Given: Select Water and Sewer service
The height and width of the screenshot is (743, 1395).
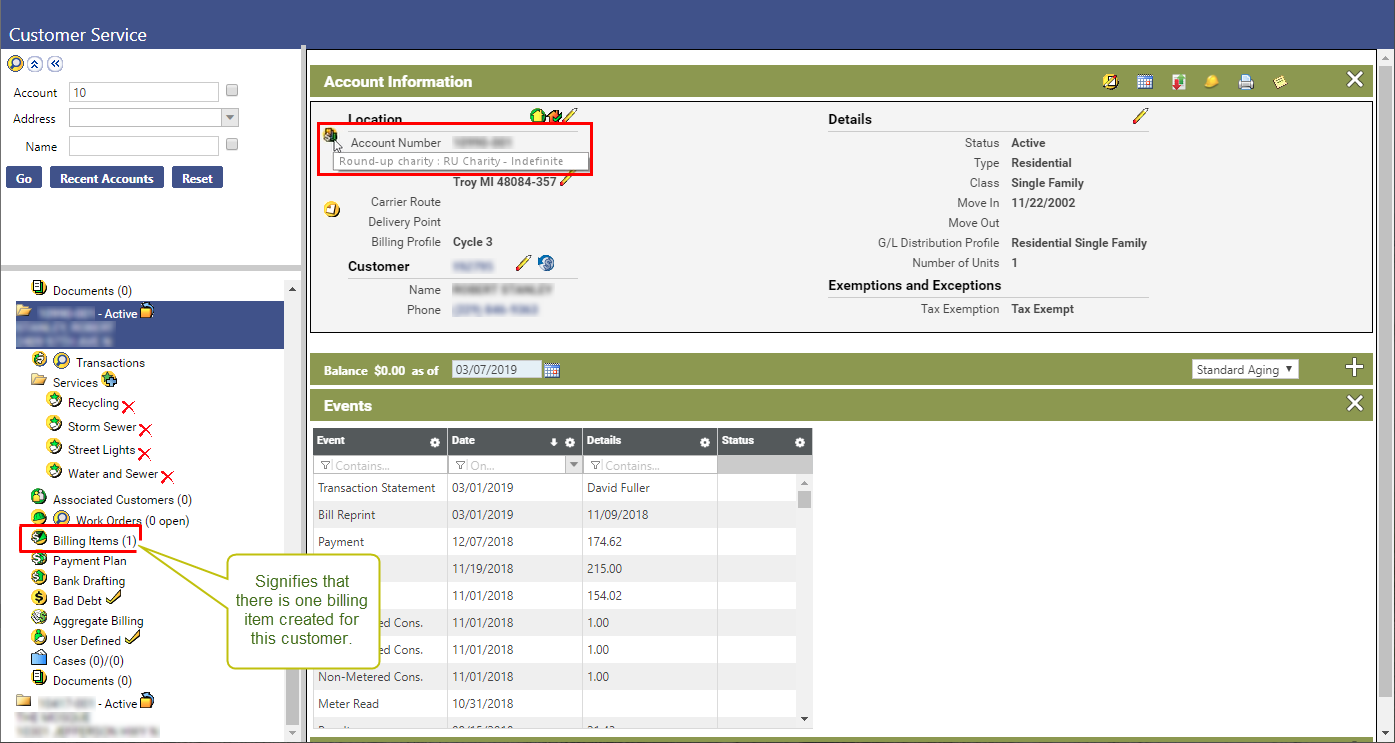Looking at the screenshot, I should [x=113, y=474].
